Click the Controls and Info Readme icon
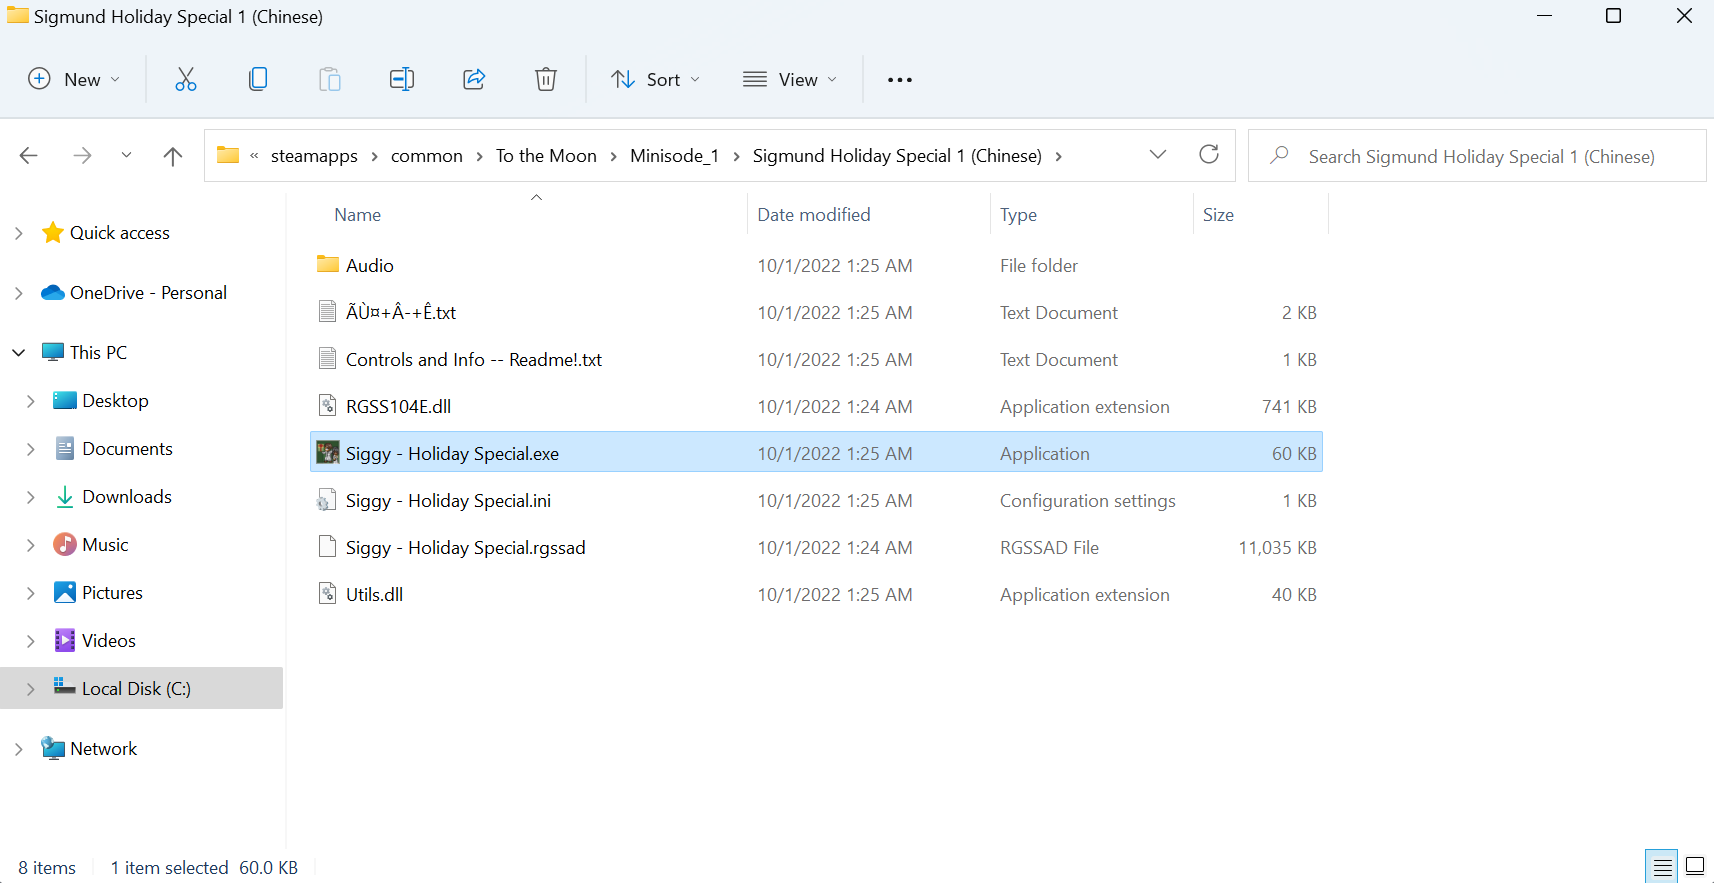 pyautogui.click(x=327, y=359)
